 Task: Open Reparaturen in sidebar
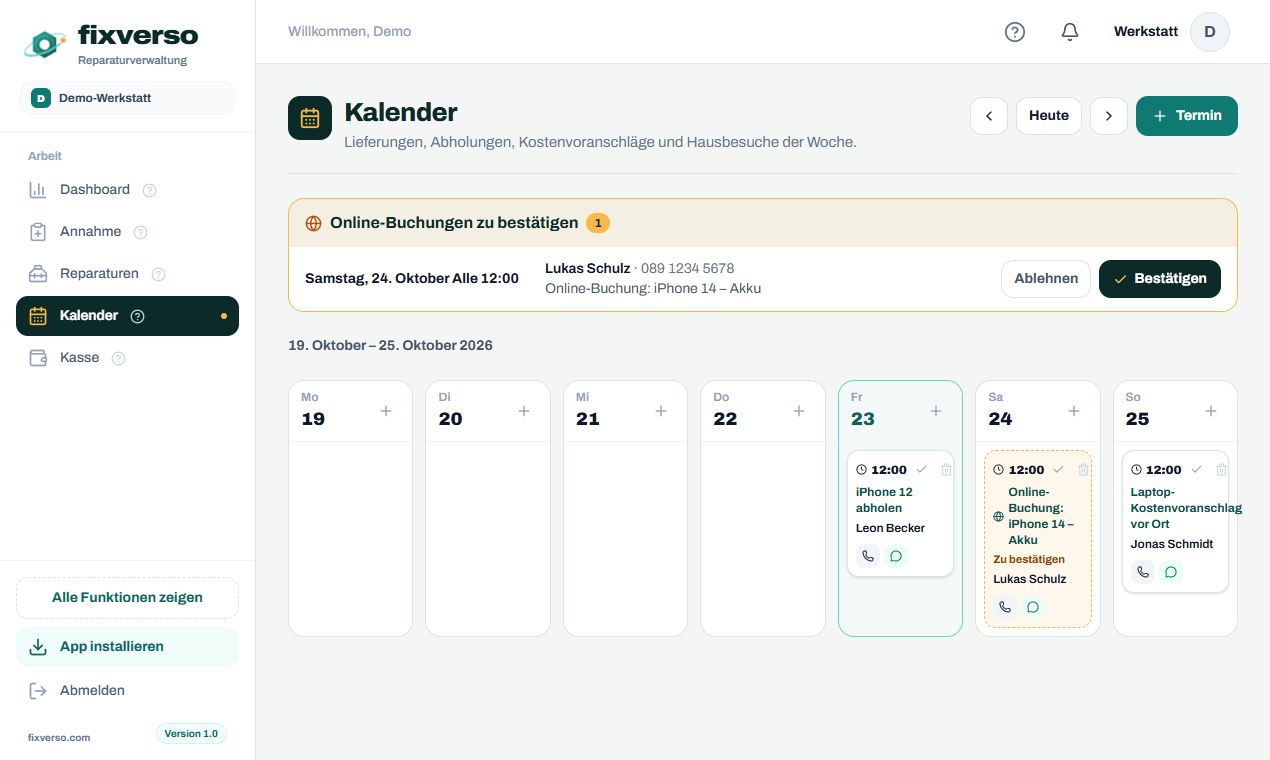coord(127,274)
